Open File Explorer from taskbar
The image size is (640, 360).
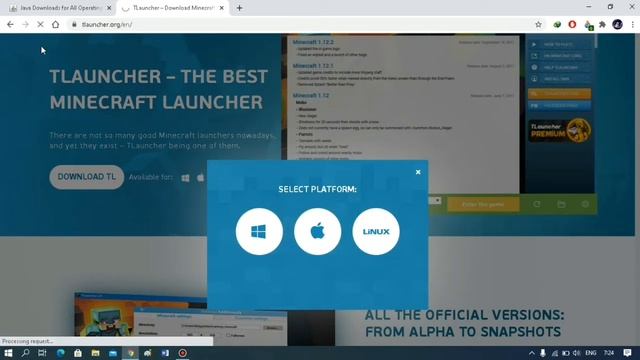96,353
